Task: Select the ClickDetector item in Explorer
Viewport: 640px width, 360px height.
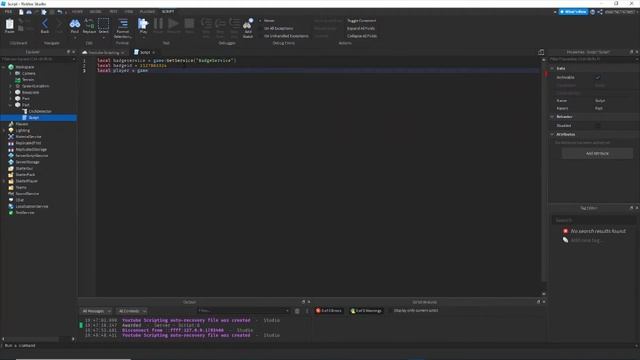Action: click(x=37, y=111)
